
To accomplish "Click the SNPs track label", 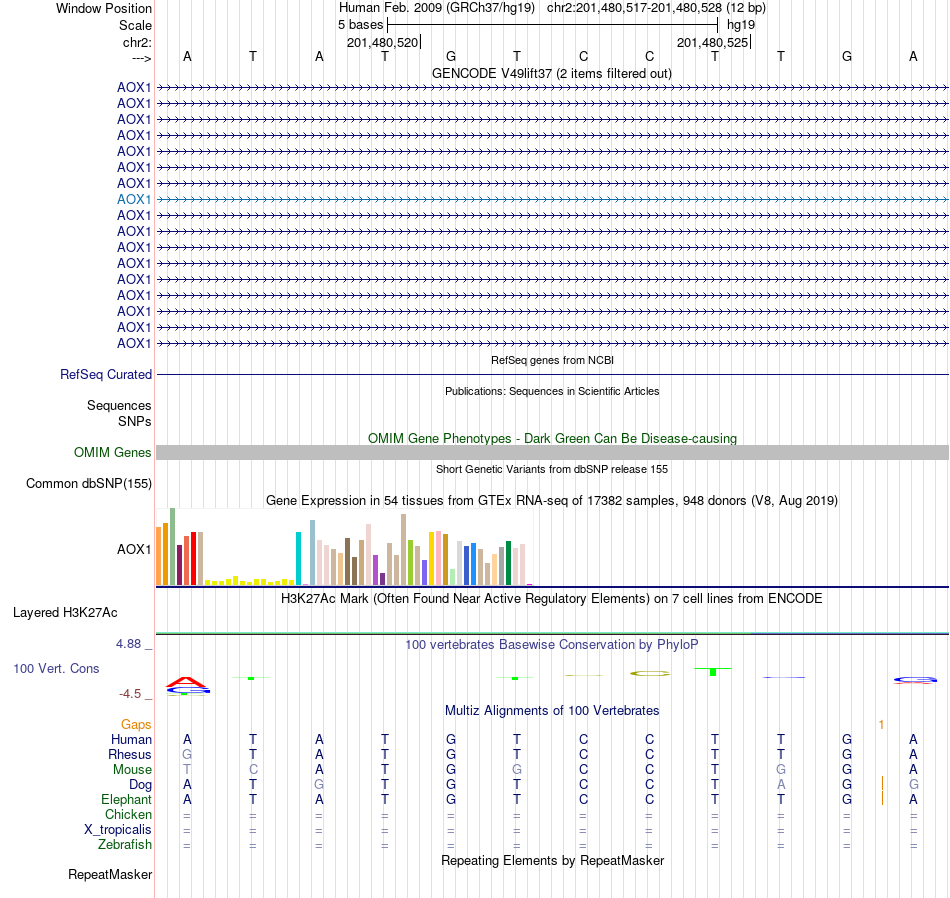I will coord(135,421).
